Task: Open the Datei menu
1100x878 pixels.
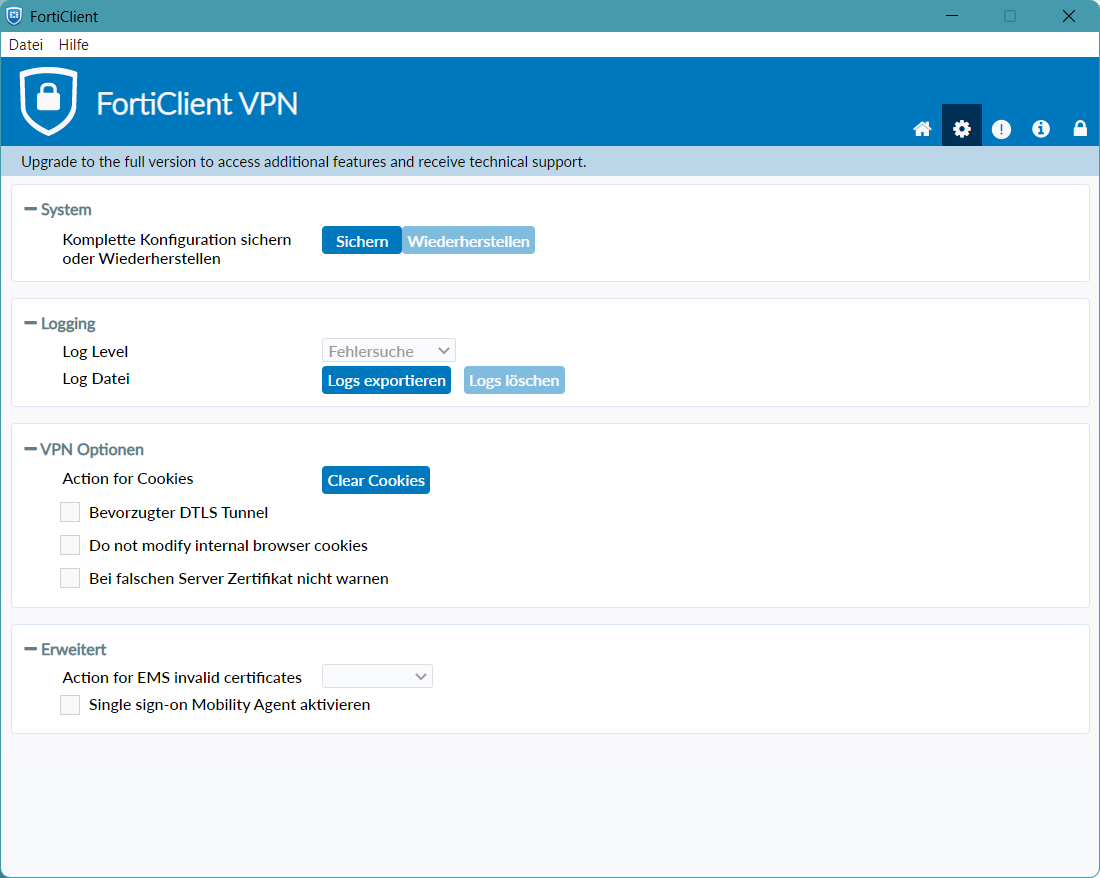Action: (26, 45)
